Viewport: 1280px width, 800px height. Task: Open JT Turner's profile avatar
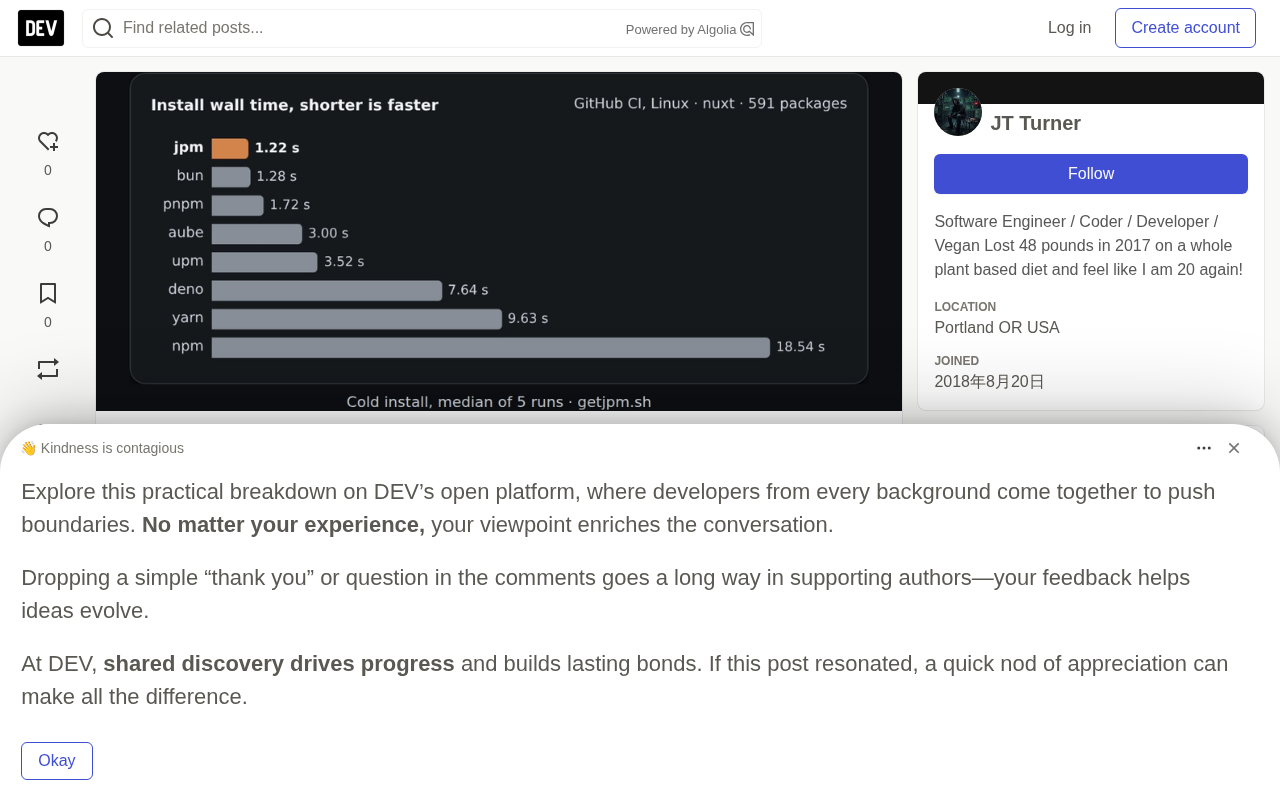coord(958,112)
